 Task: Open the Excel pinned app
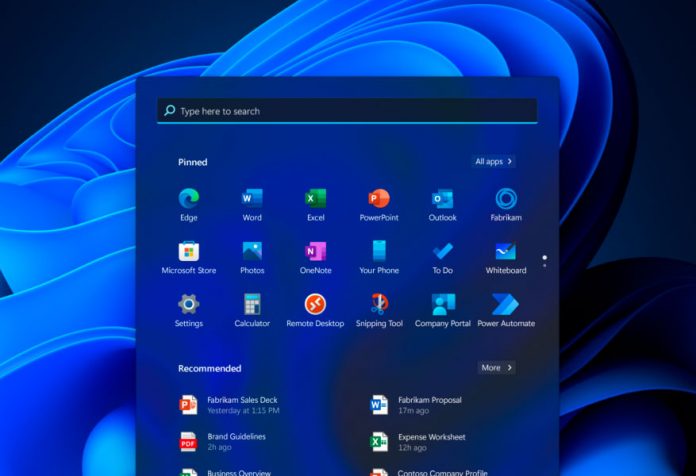315,199
